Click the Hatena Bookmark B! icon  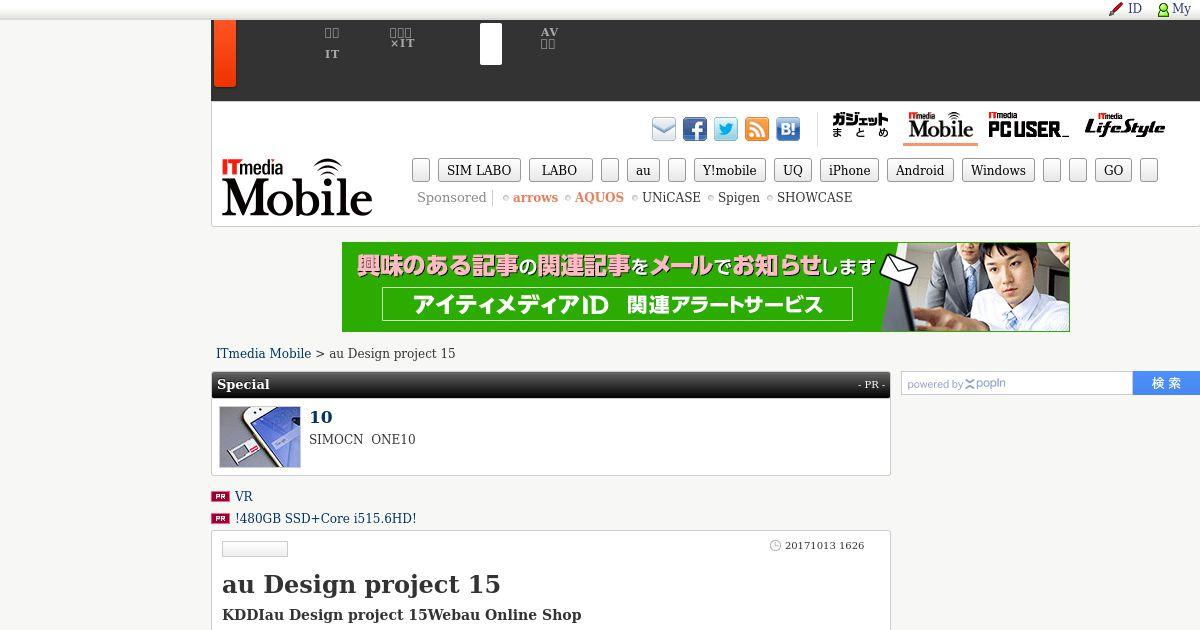[x=788, y=129]
